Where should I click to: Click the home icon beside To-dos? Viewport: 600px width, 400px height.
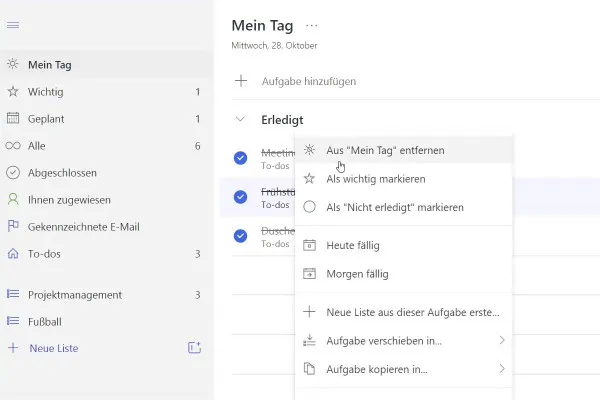[x=13, y=253]
